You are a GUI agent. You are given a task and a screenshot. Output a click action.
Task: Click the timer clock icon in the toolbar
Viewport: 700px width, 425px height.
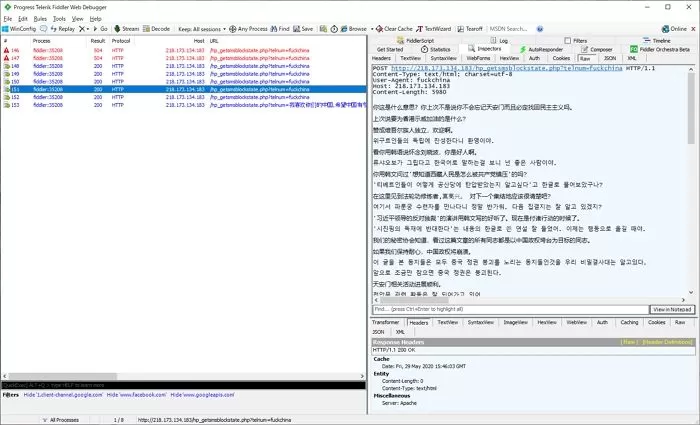point(334,29)
